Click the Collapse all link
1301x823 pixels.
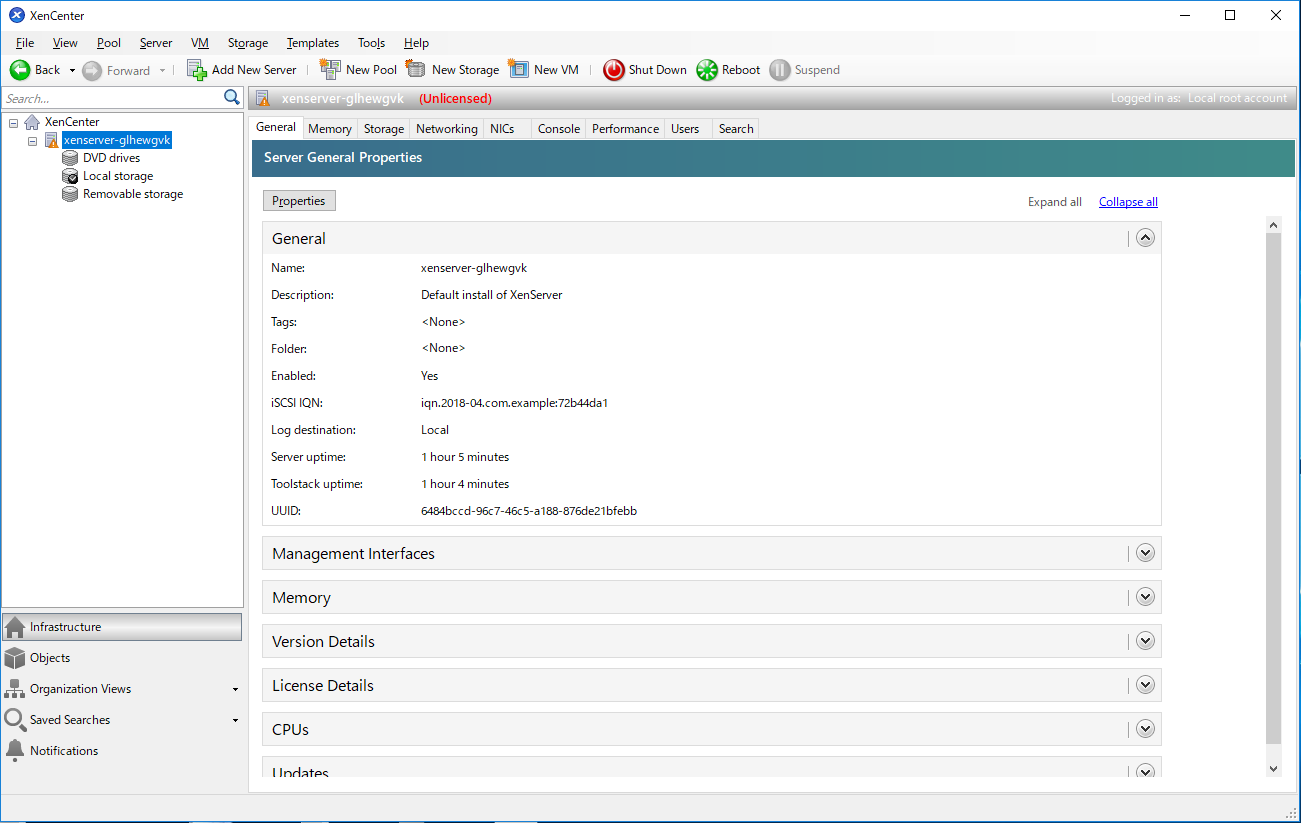coord(1128,201)
